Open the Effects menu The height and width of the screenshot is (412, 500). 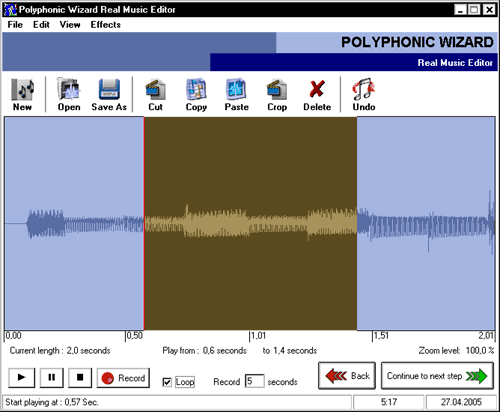coord(106,25)
